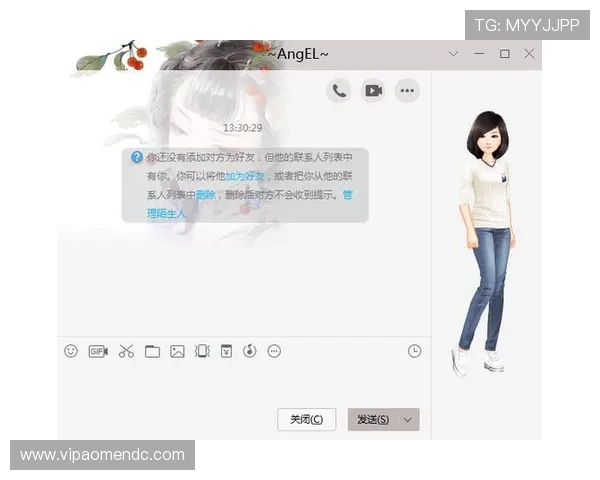600x480 pixels.
Task: Click the send file folder icon
Action: [x=152, y=351]
